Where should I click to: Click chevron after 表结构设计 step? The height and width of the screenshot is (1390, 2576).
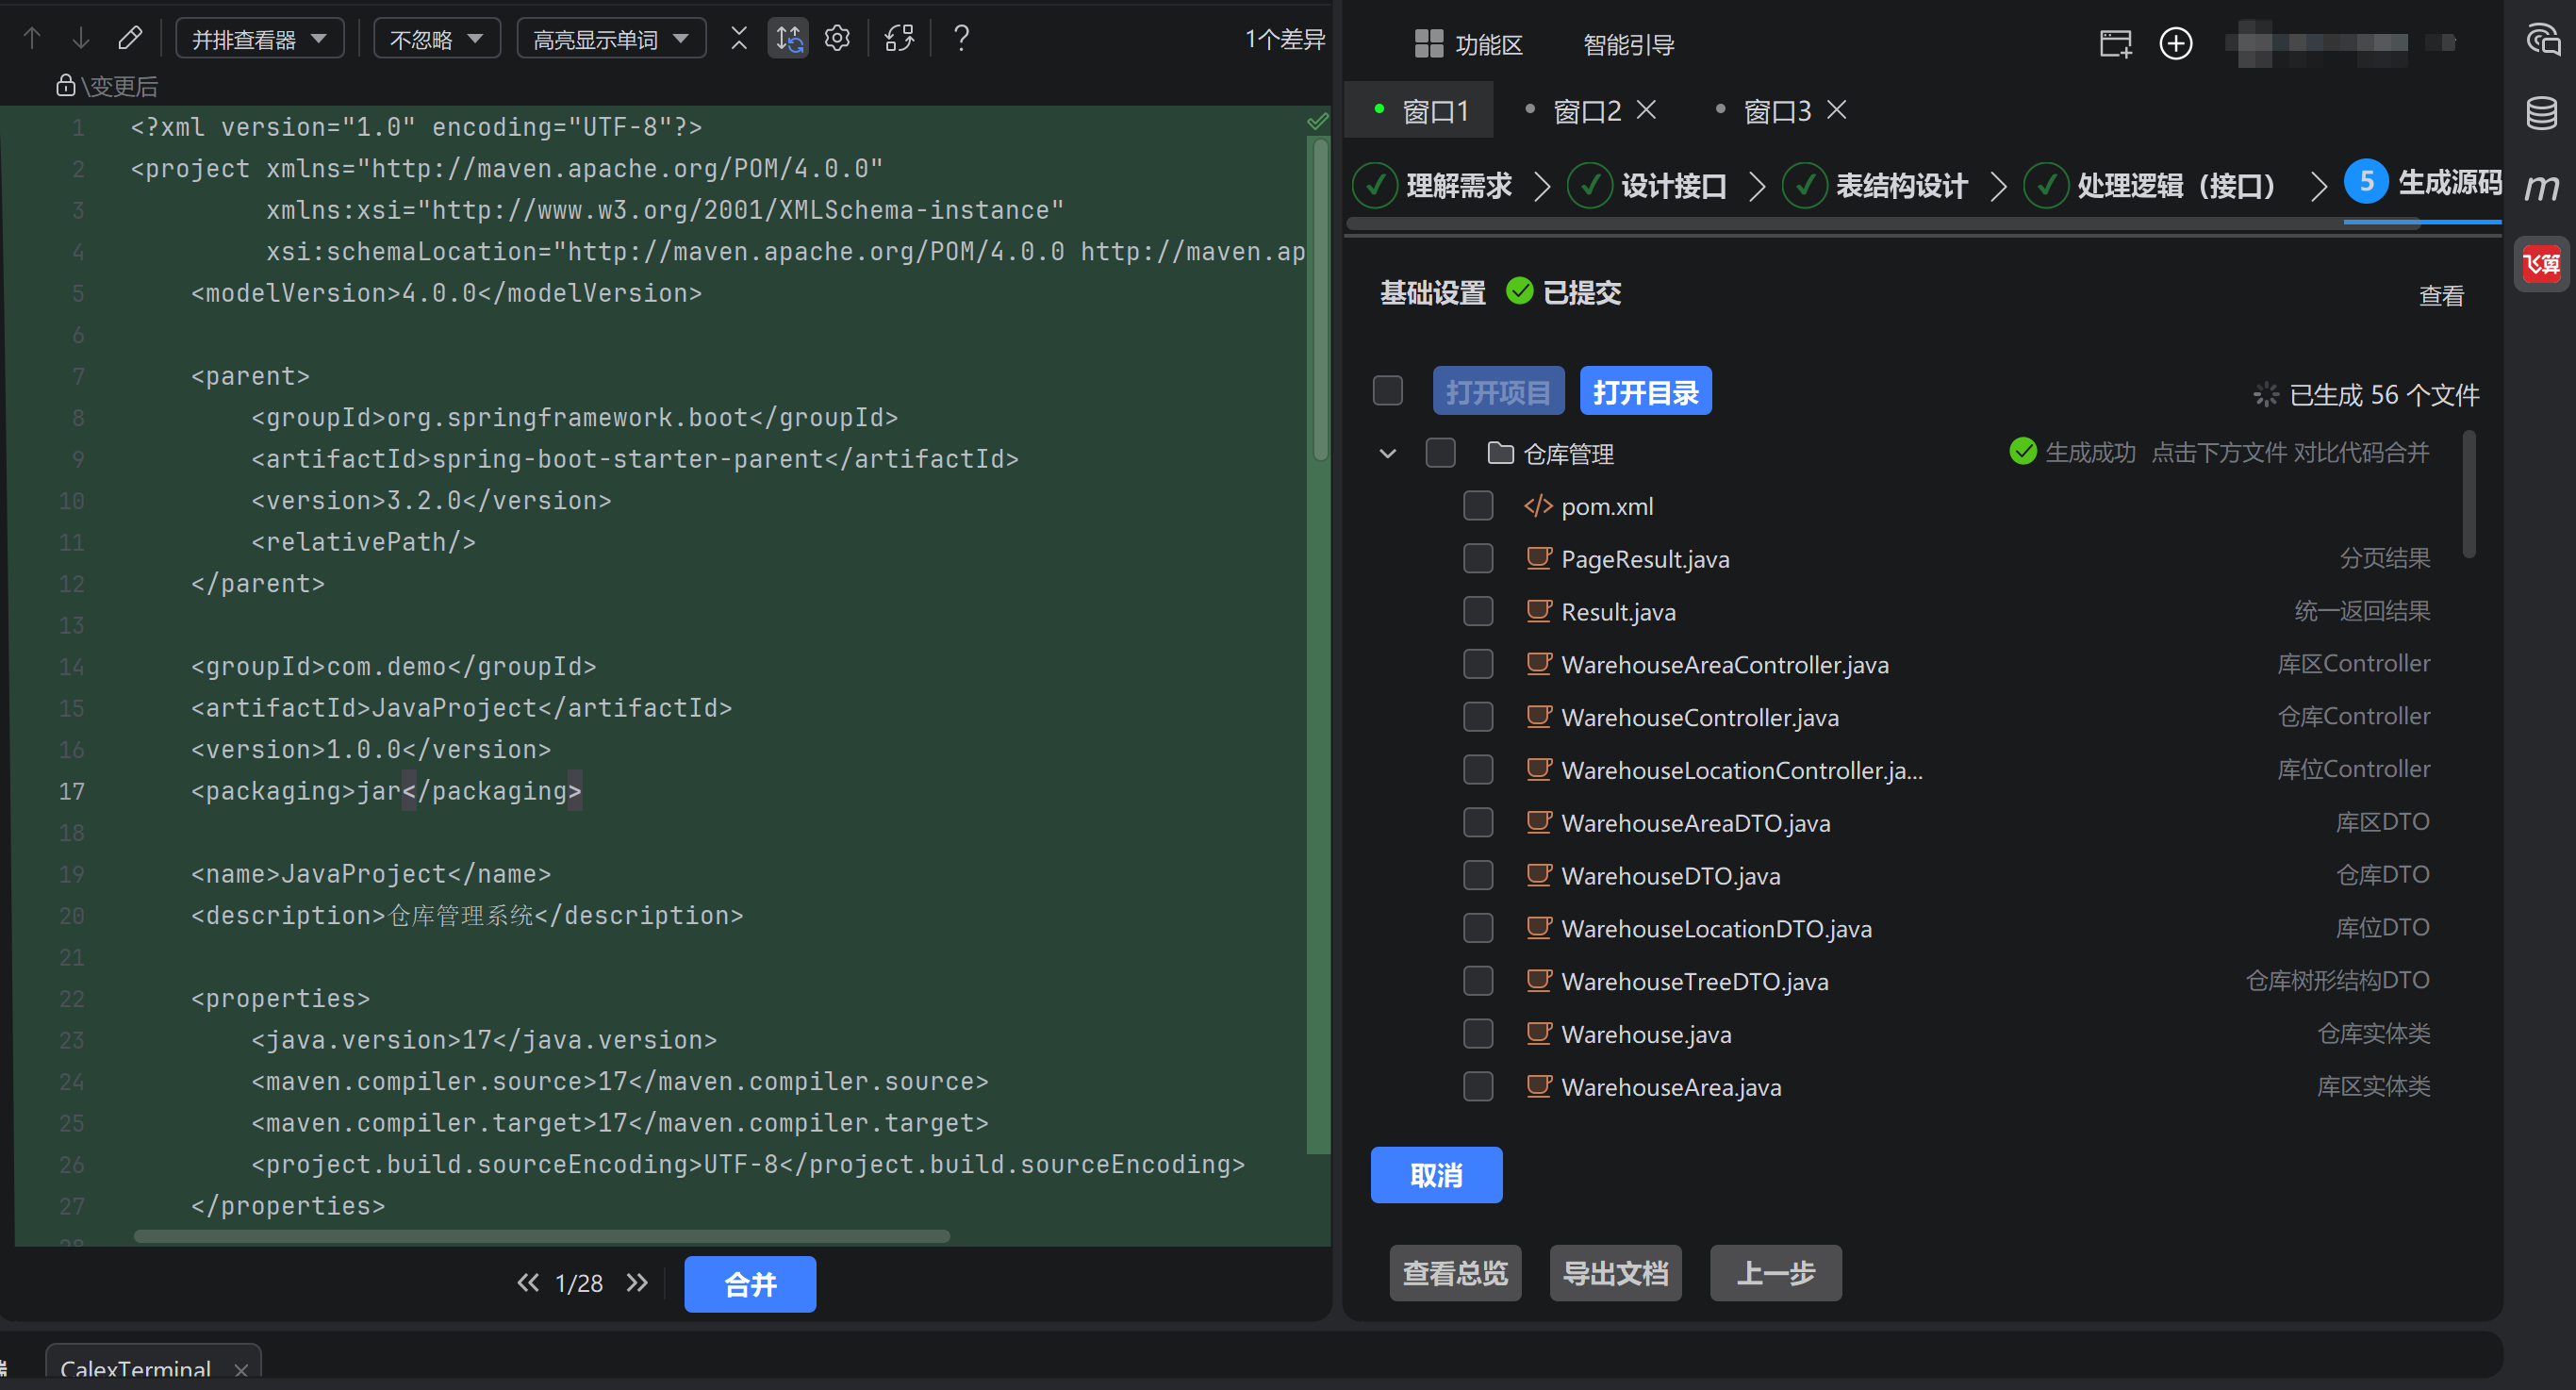pos(1997,185)
